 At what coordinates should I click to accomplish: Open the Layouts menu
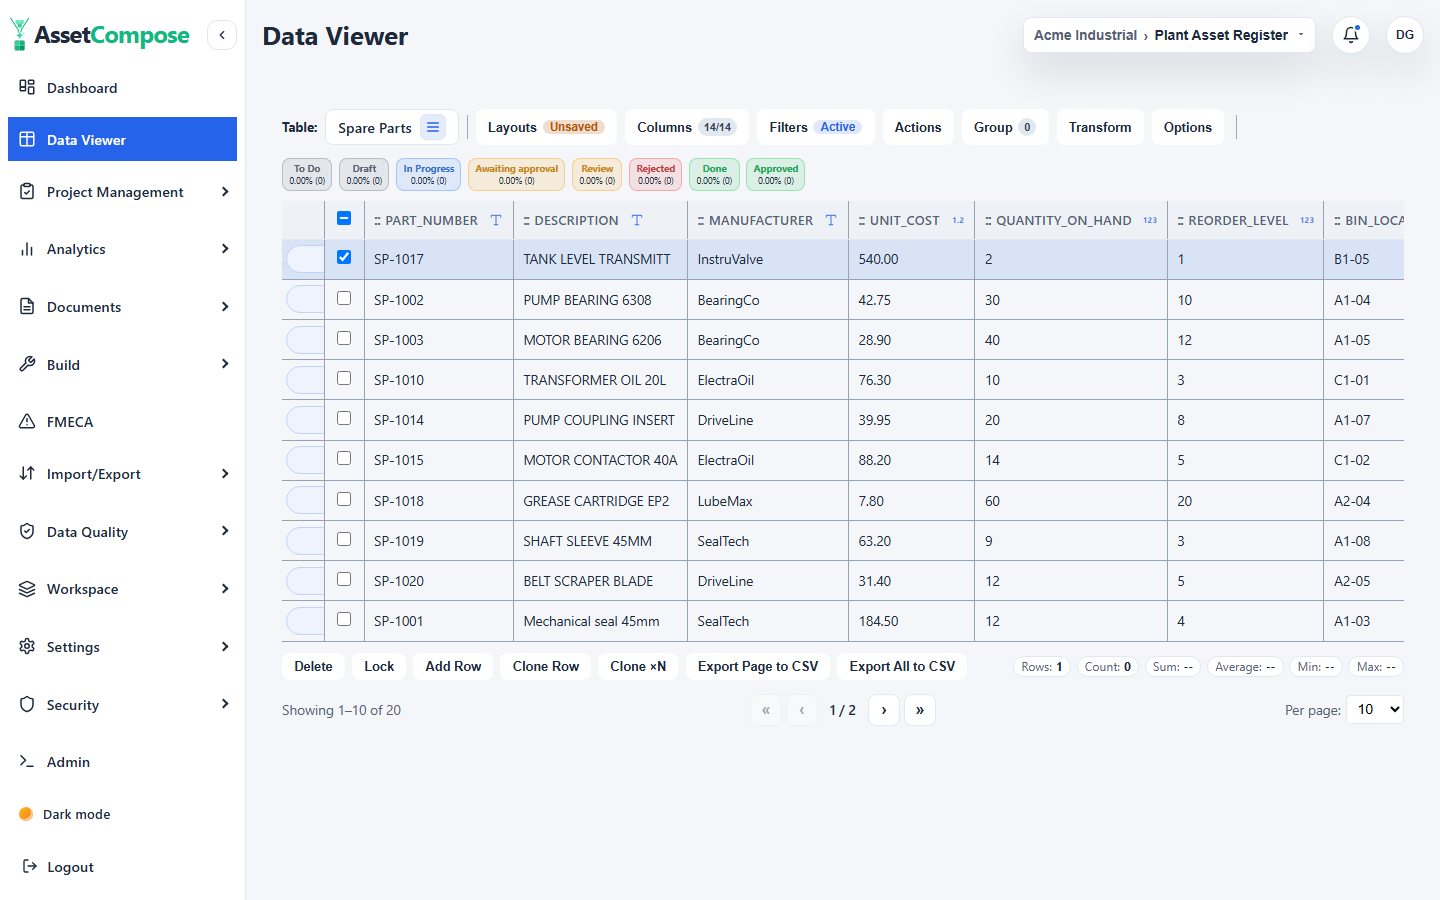[x=546, y=127]
